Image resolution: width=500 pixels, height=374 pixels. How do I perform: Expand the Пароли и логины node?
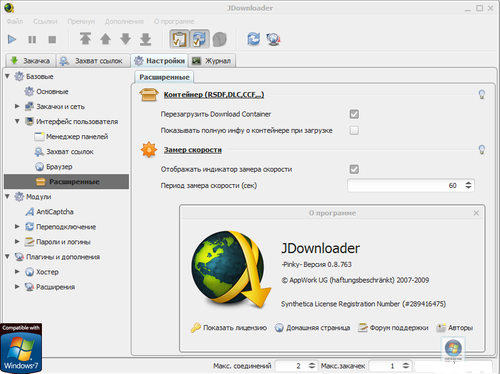tap(17, 242)
